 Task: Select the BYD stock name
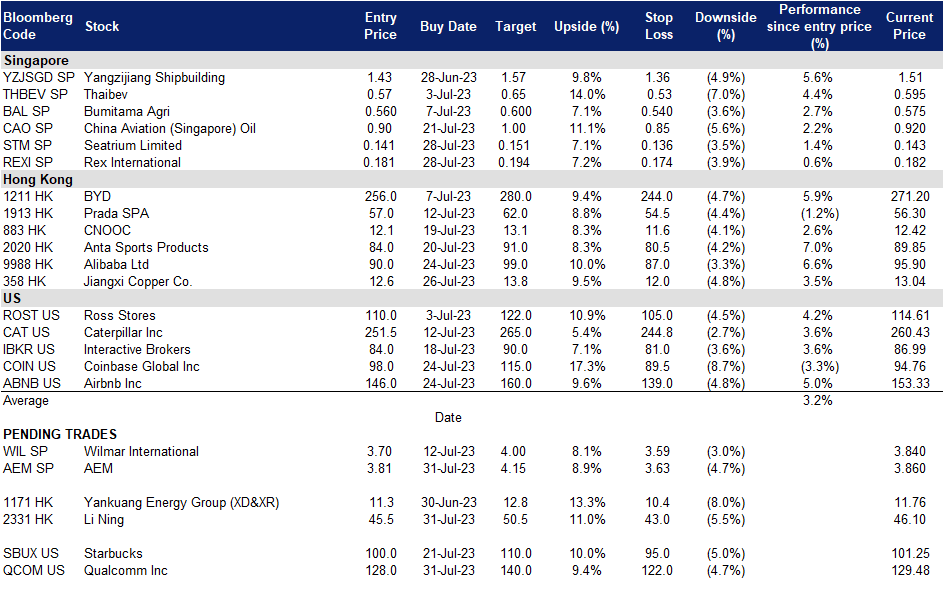coord(97,197)
